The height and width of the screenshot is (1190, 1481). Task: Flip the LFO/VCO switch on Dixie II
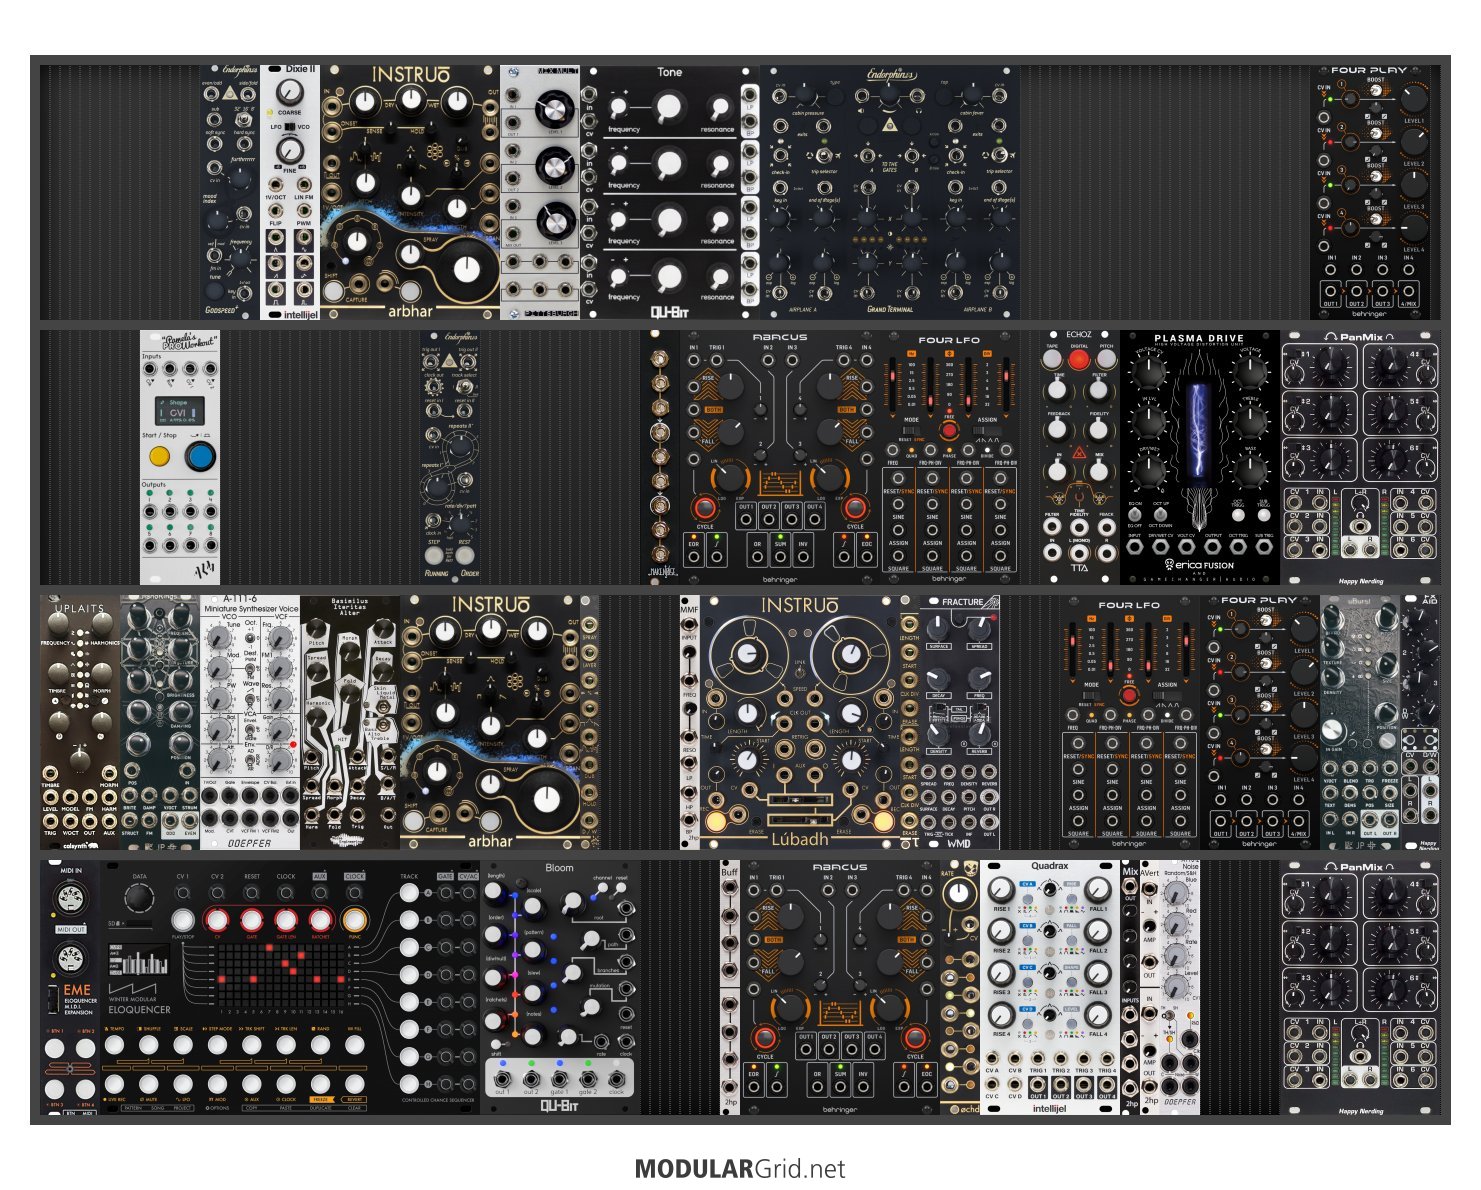point(289,127)
